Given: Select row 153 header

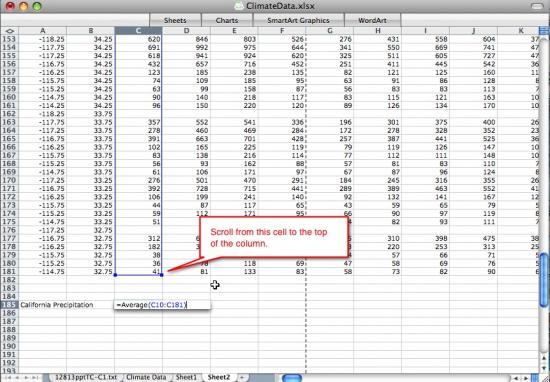Looking at the screenshot, I should (x=9, y=39).
